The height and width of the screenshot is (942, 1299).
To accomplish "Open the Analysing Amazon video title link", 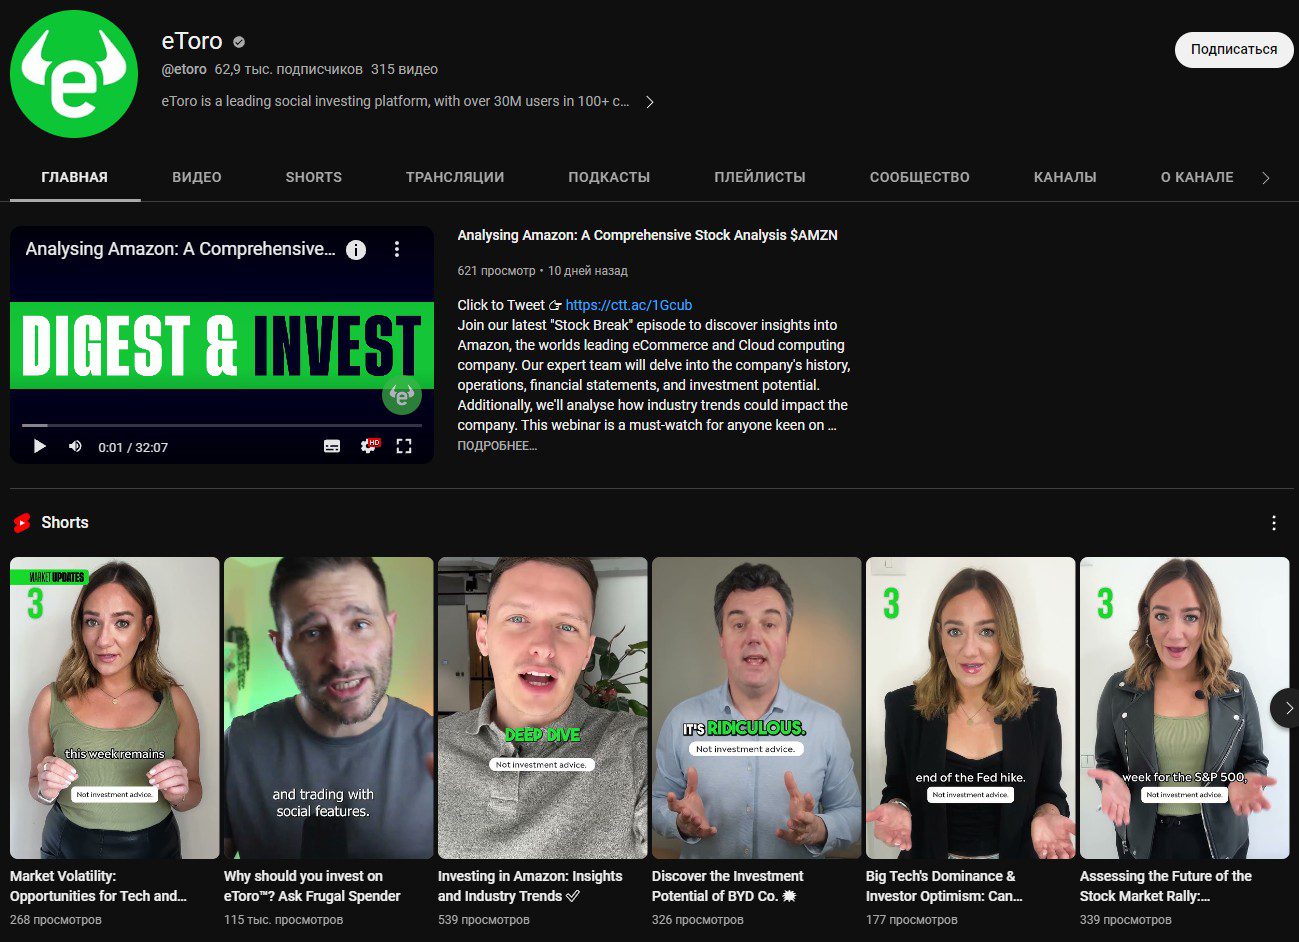I will [647, 235].
